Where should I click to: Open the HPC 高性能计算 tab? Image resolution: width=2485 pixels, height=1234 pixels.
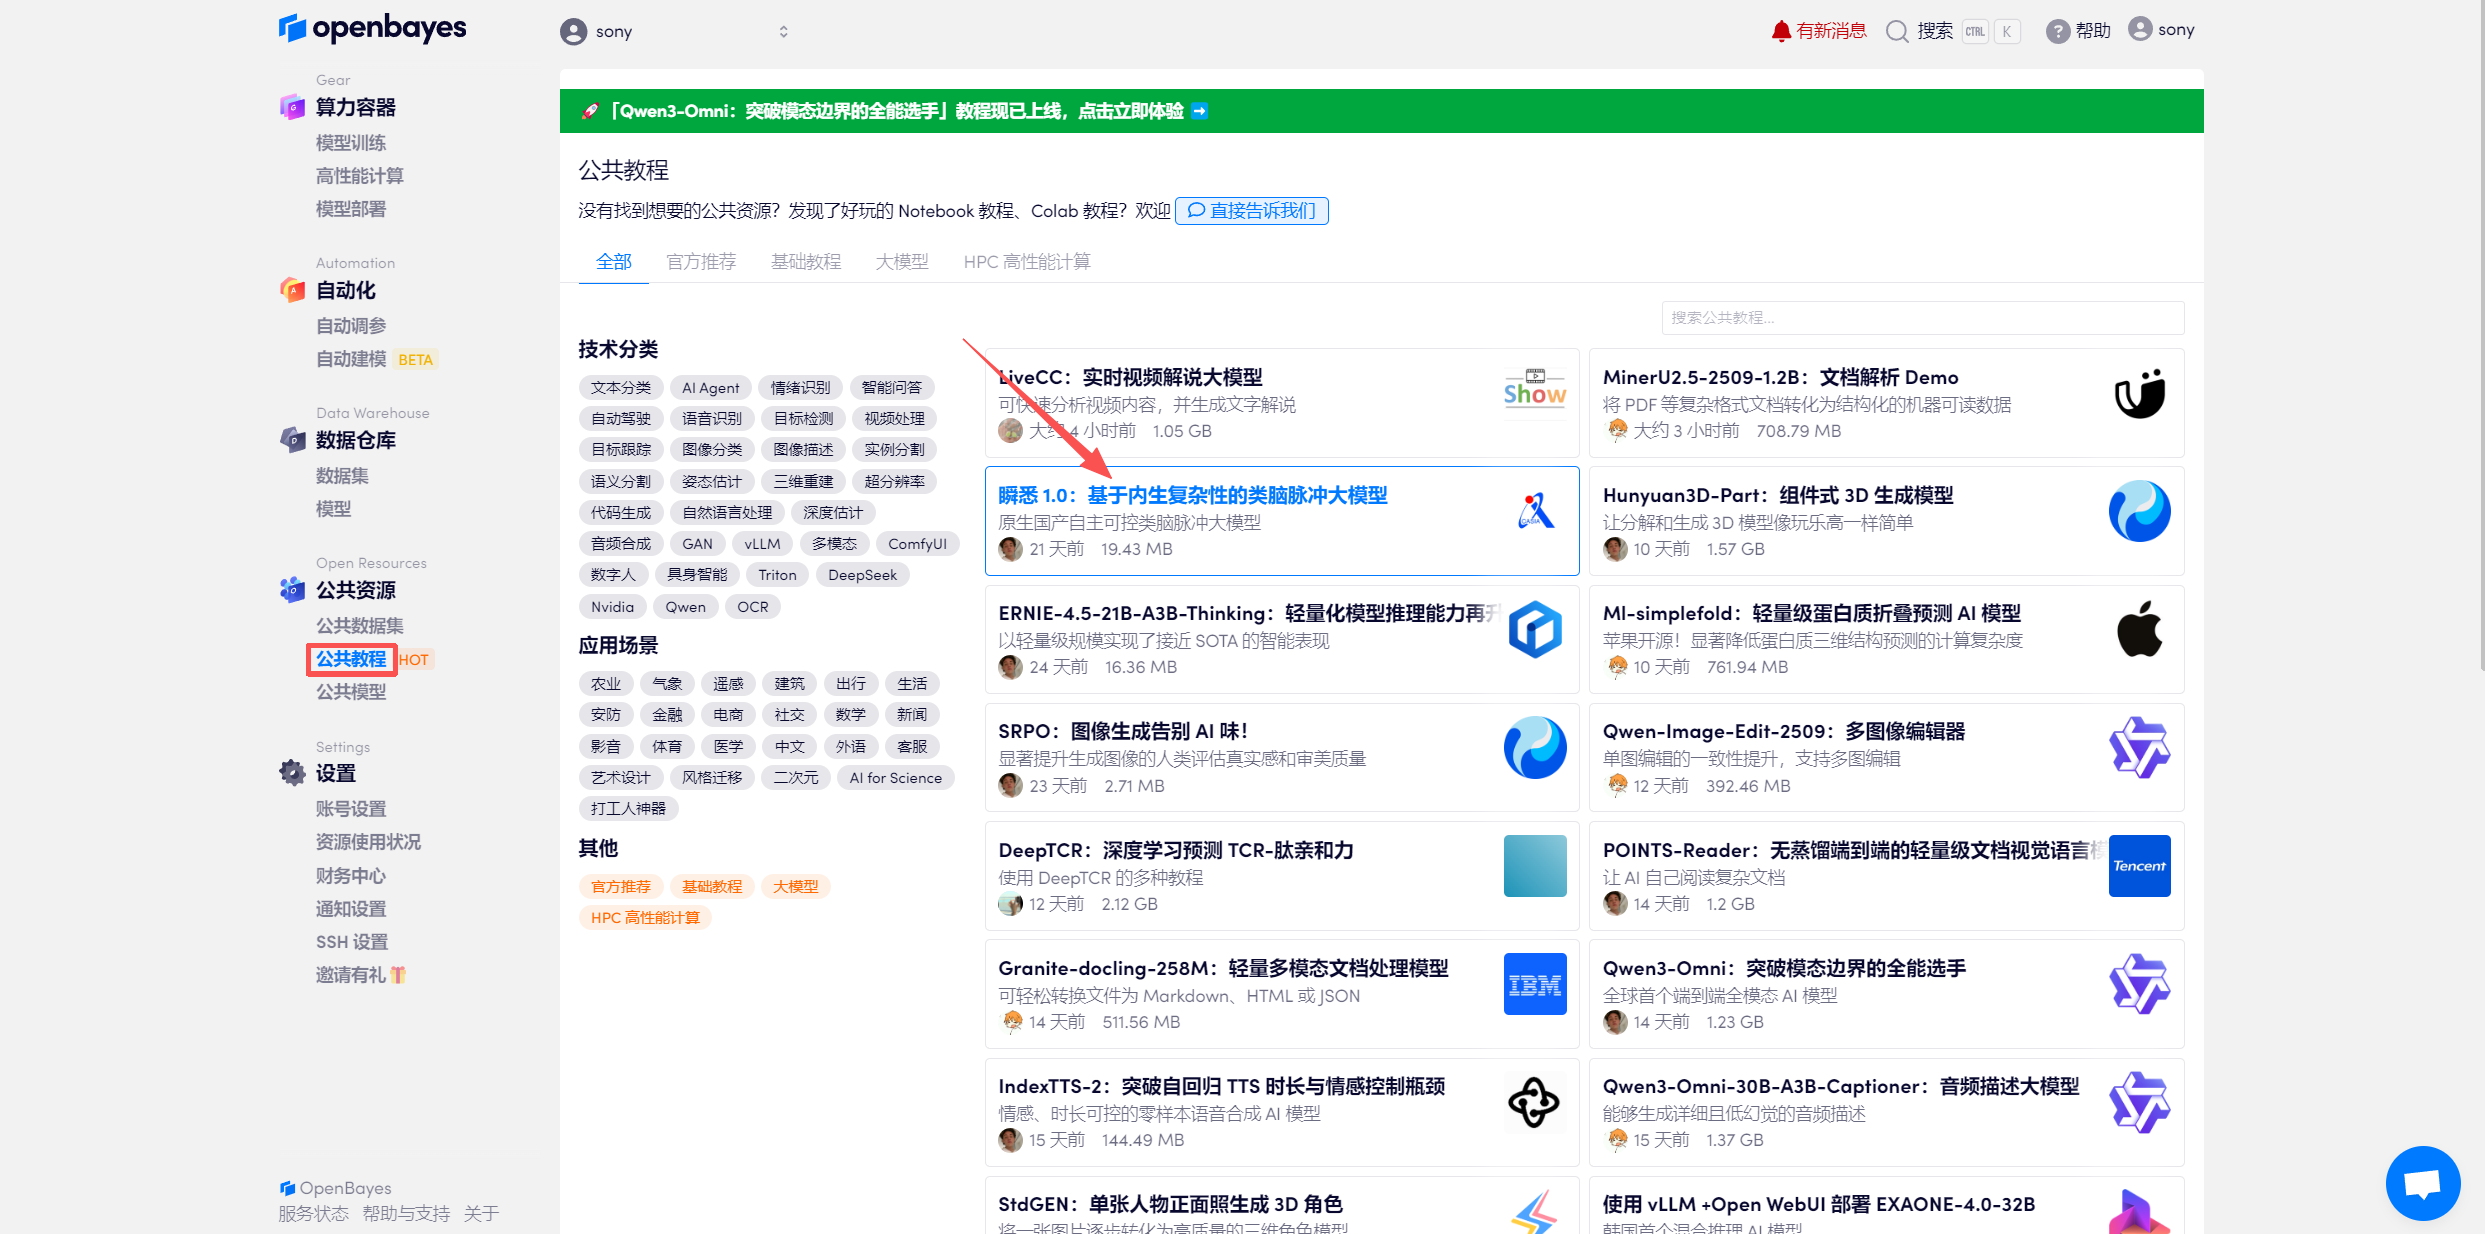tap(1027, 262)
